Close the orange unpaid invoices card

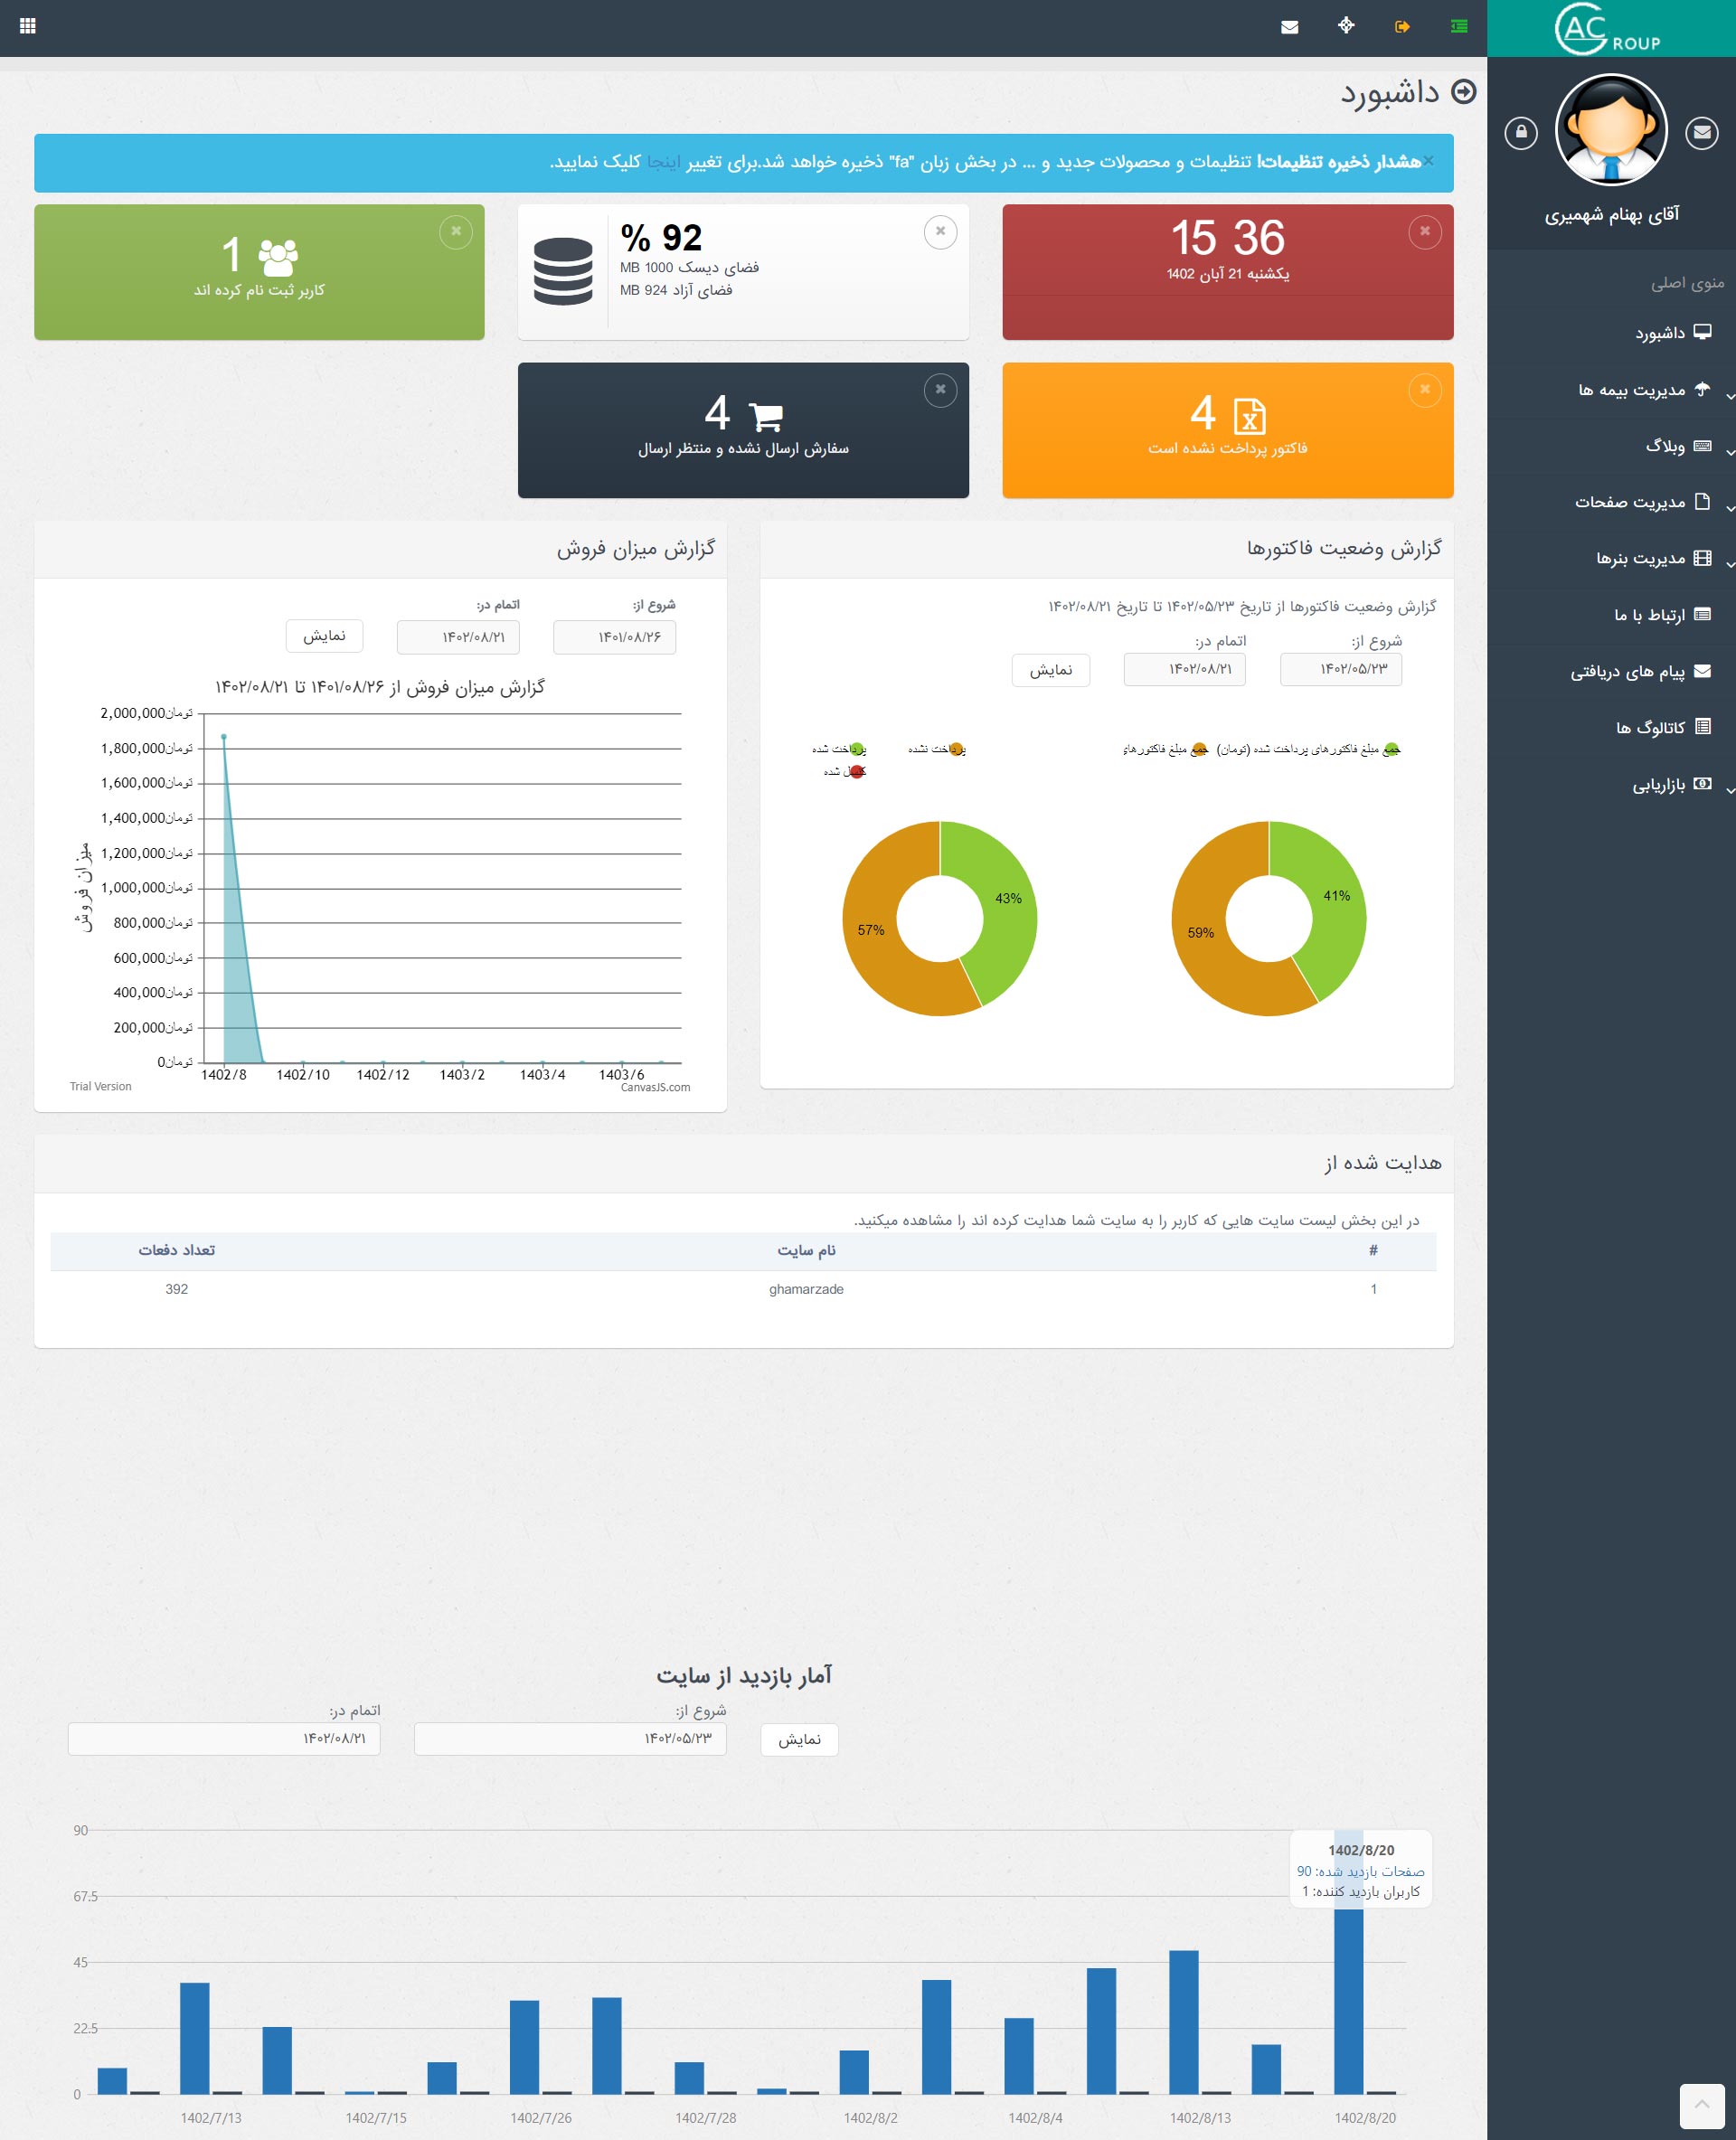click(1425, 390)
